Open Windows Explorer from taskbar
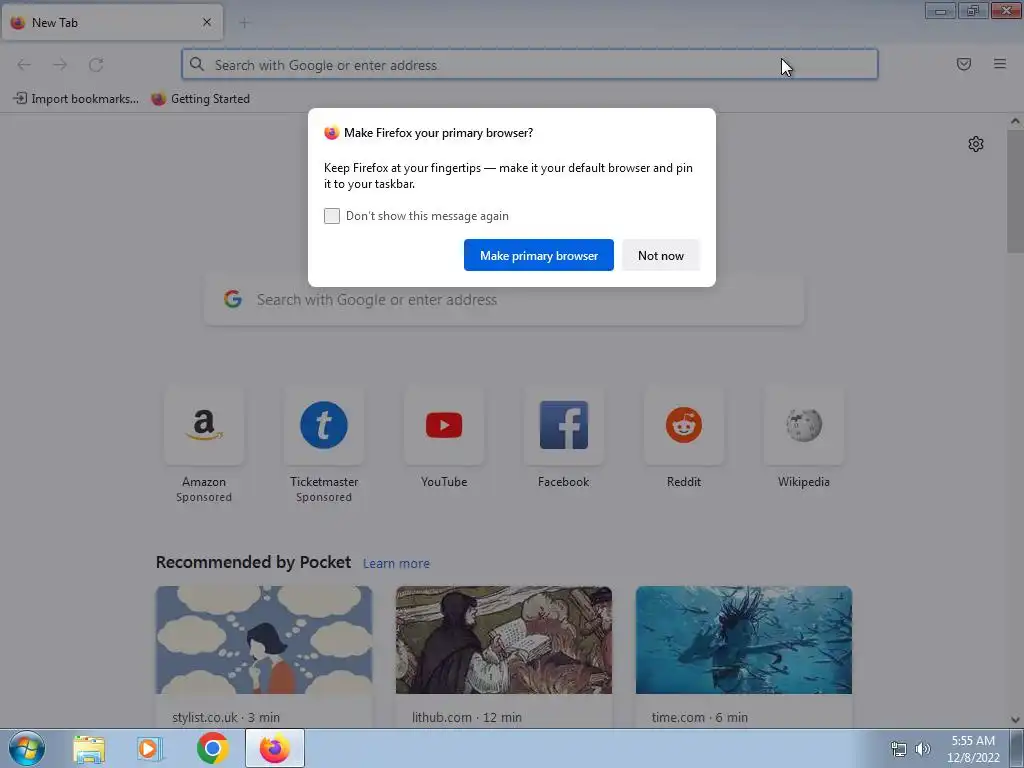Image resolution: width=1024 pixels, height=768 pixels. [89, 749]
